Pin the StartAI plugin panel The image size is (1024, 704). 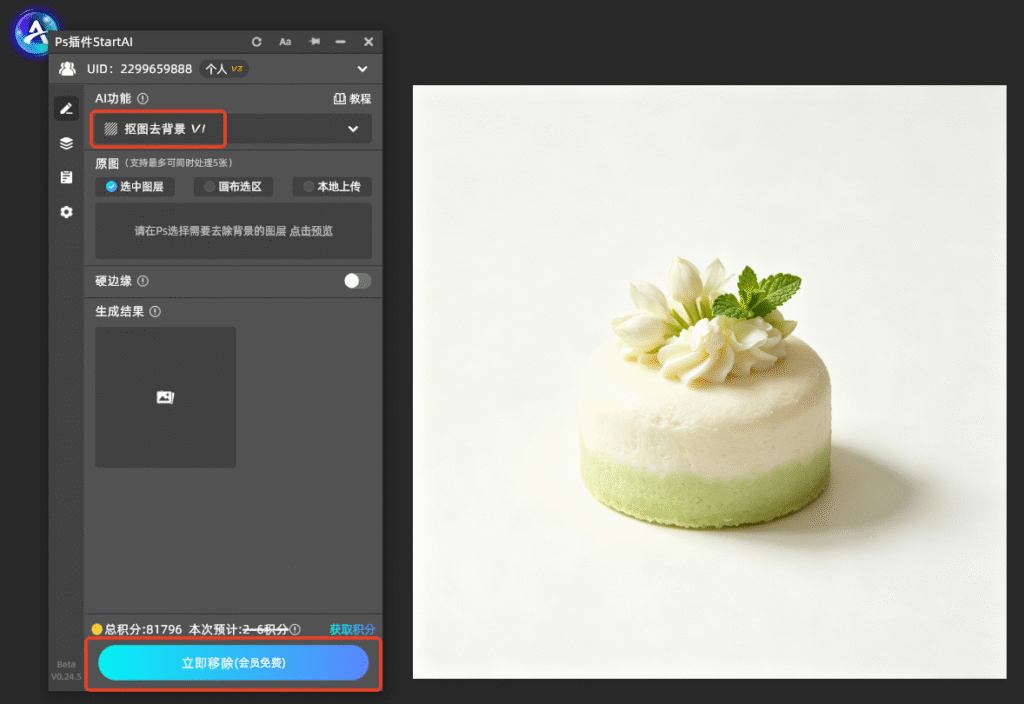coord(314,42)
